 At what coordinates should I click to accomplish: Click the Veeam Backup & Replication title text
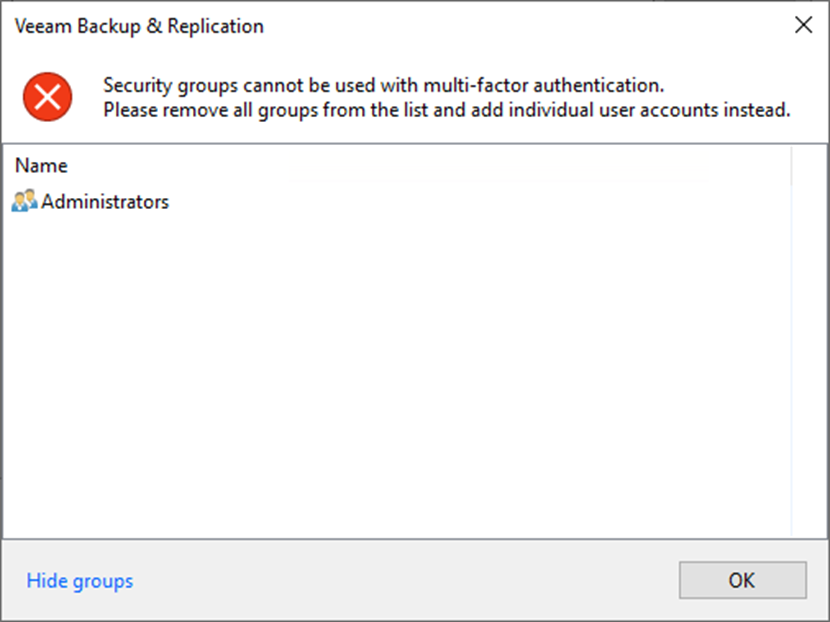coord(139,26)
